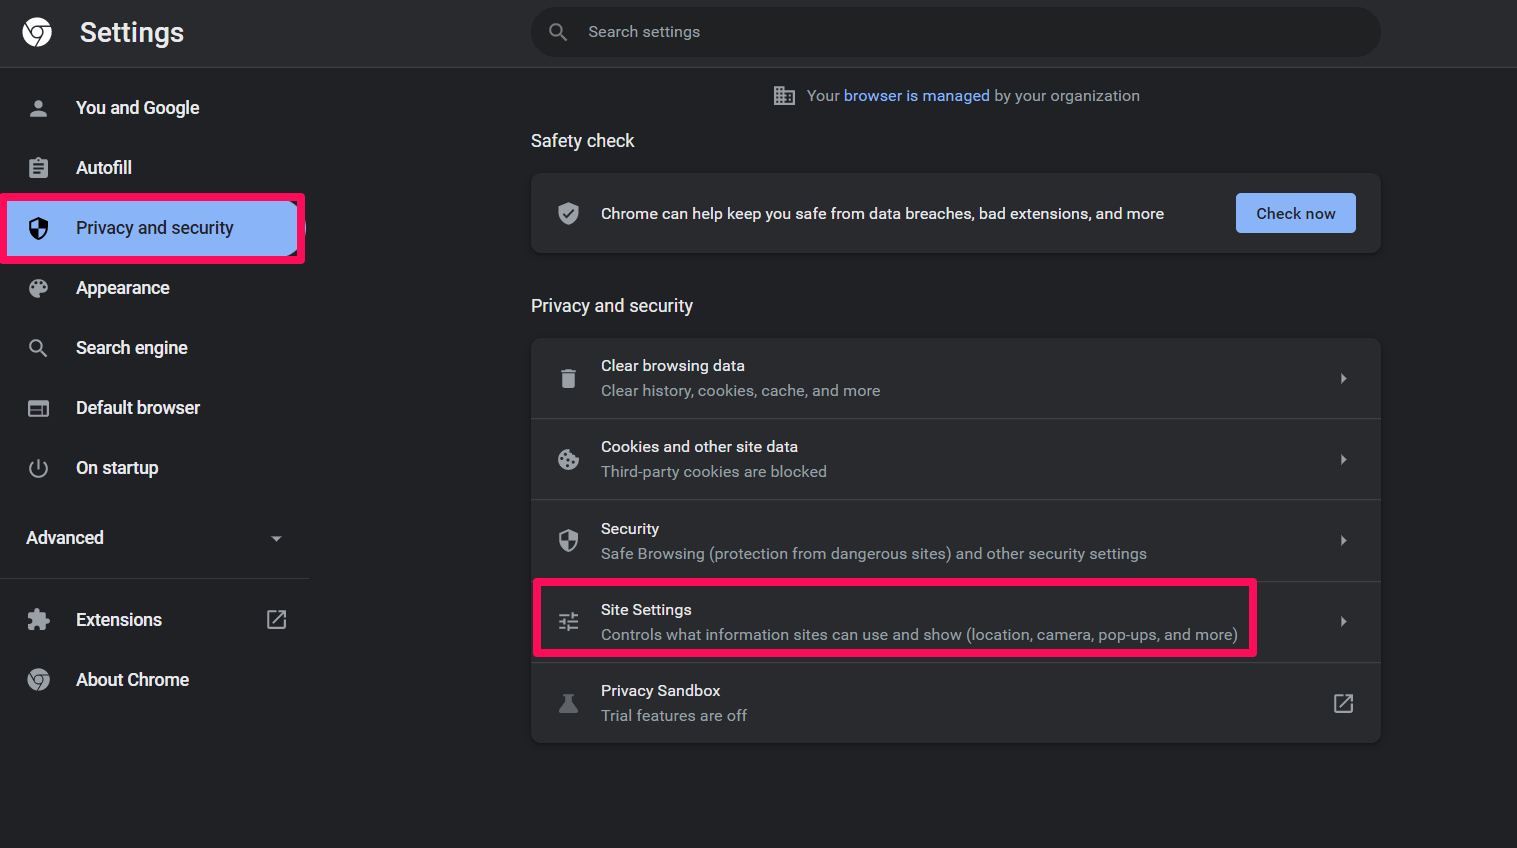This screenshot has height=848, width=1517.
Task: Focus the Search settings input field
Action: coord(955,32)
